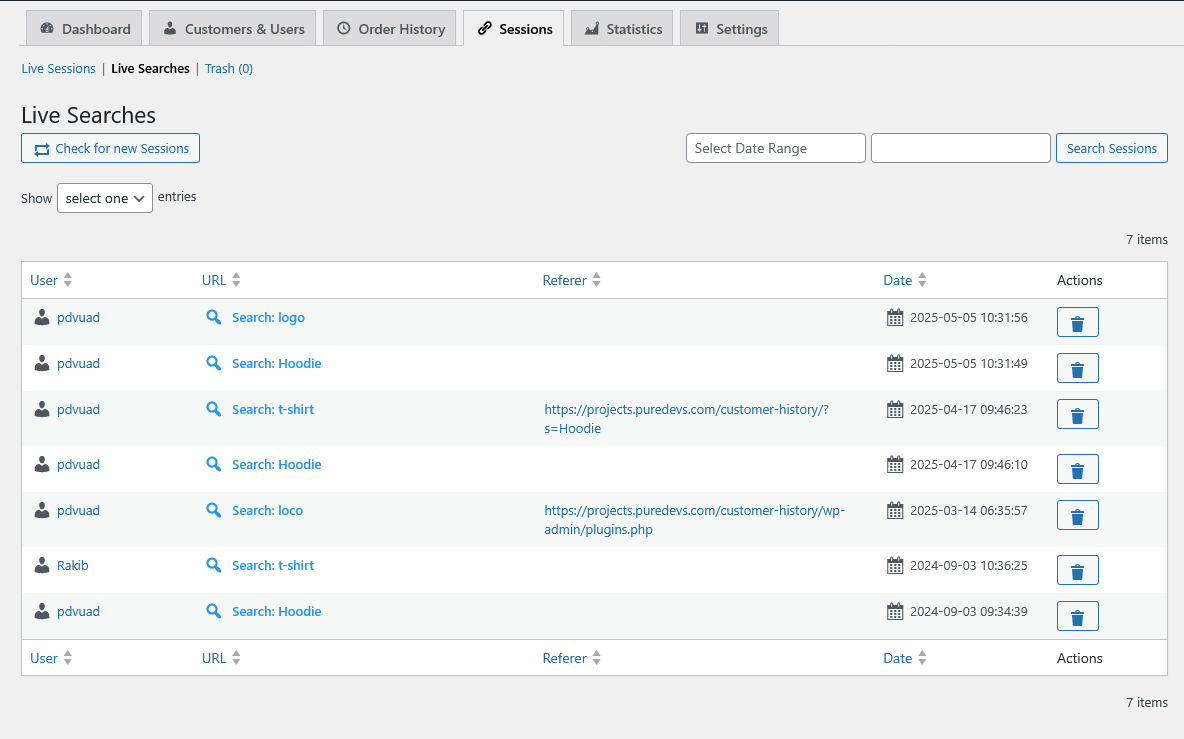Click the person icon next to Rakib
Viewport: 1184px width, 739px height.
[x=41, y=564]
